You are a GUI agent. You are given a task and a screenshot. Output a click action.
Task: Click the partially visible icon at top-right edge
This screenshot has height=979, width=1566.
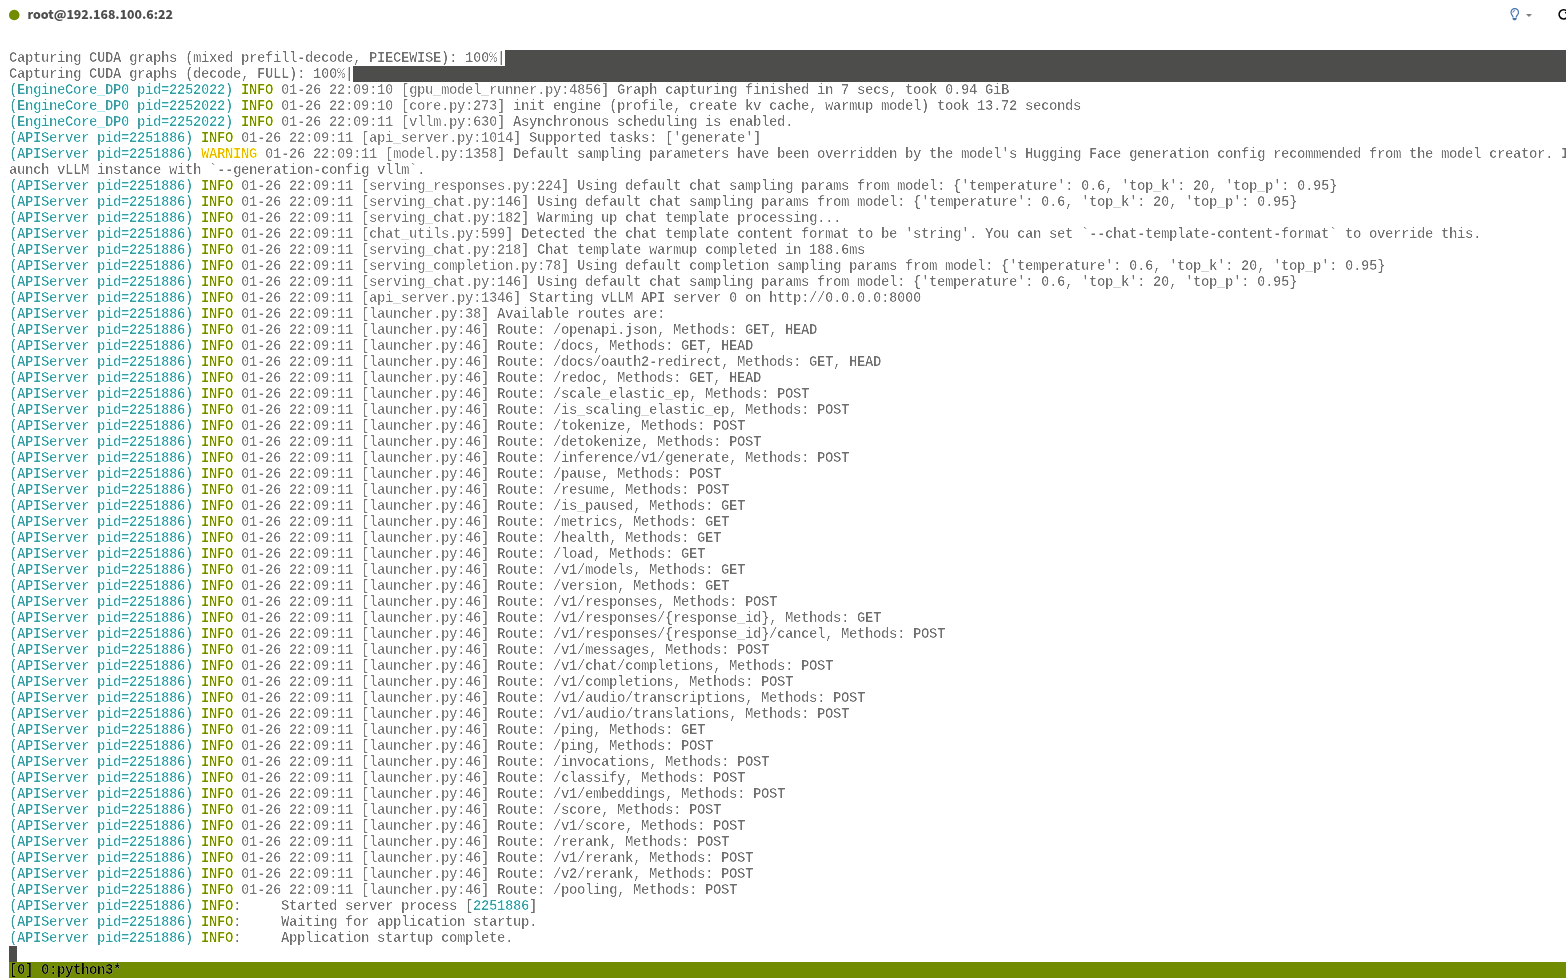click(1561, 14)
